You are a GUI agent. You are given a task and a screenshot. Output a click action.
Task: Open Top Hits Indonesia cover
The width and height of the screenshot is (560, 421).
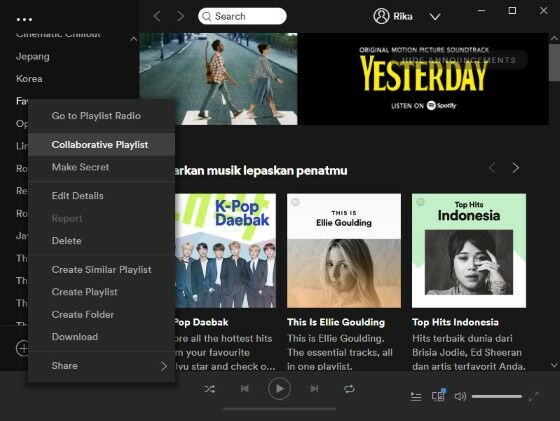click(469, 251)
